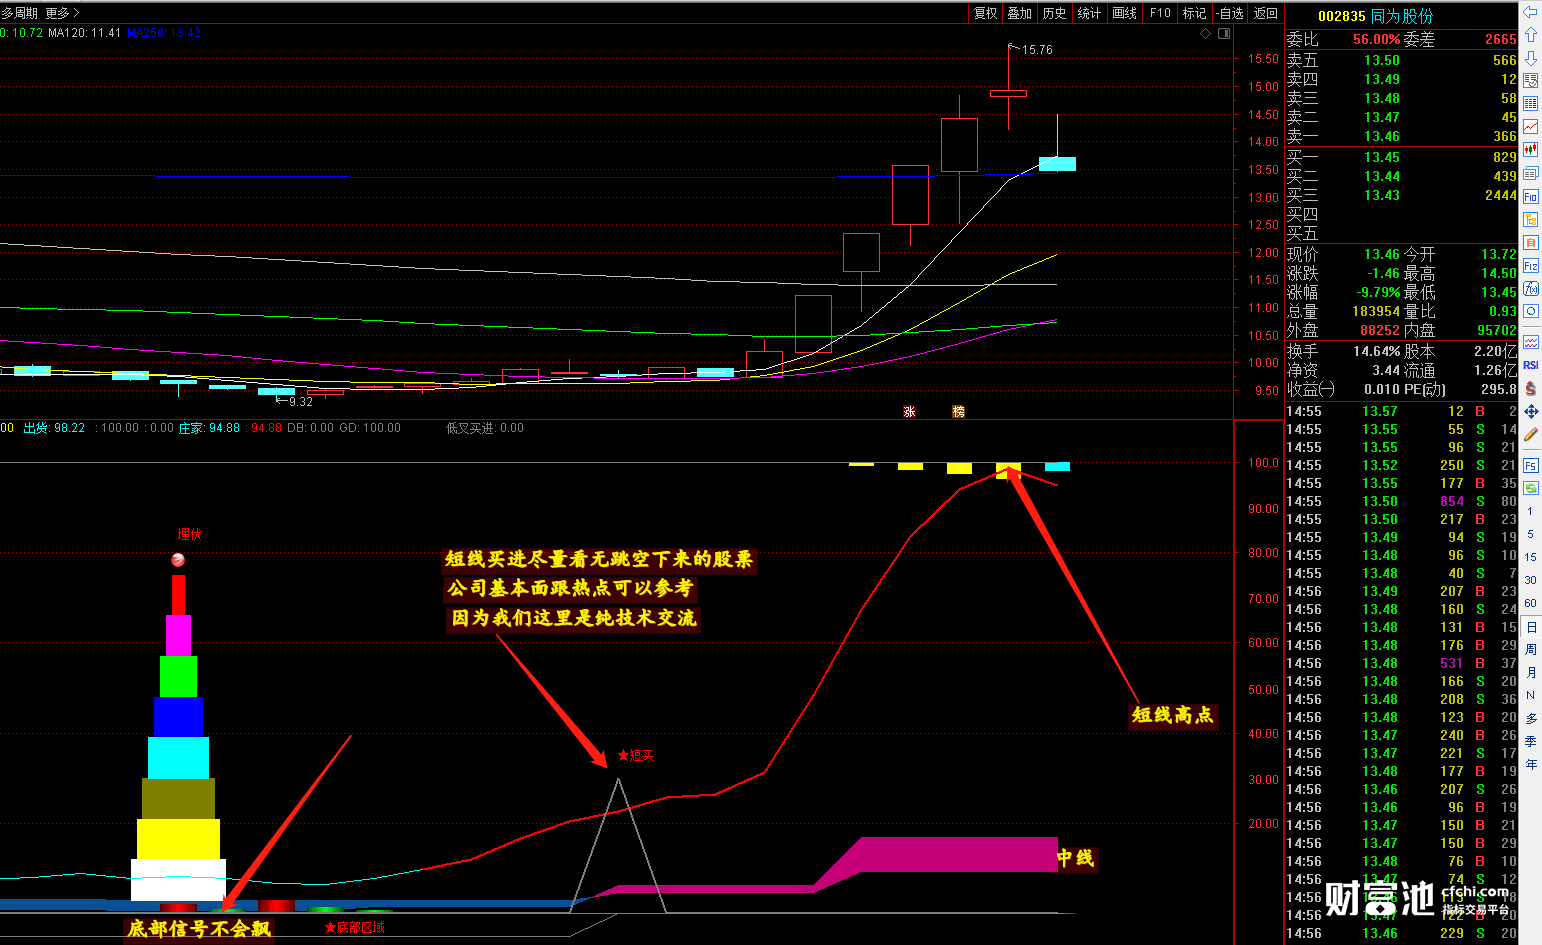The height and width of the screenshot is (945, 1542).
Task: Click the MA120: 11.41 indicator label
Action: (x=84, y=33)
